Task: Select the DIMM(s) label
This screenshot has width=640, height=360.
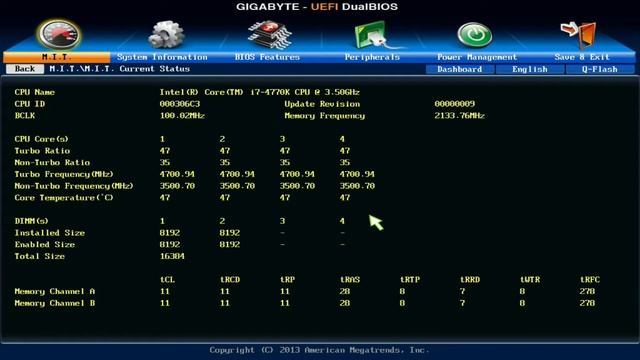Action: point(31,221)
